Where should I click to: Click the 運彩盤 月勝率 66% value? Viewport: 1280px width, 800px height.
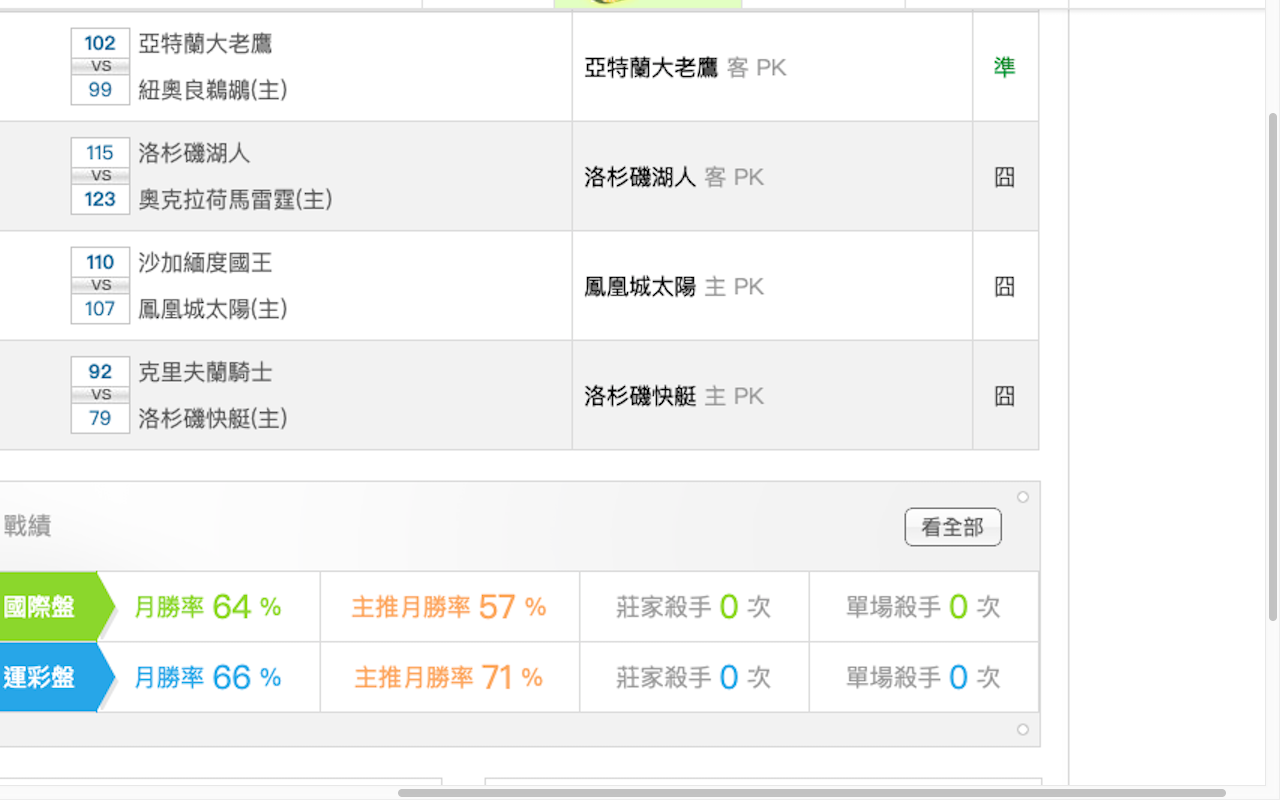[x=208, y=677]
